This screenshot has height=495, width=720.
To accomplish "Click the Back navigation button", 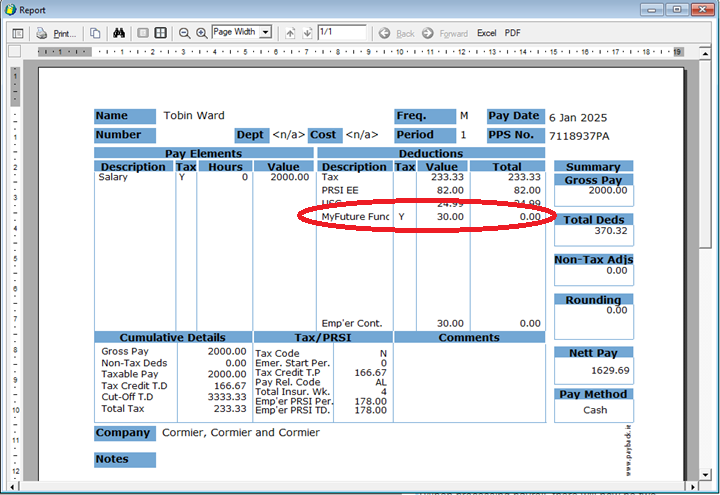I will pyautogui.click(x=397, y=33).
